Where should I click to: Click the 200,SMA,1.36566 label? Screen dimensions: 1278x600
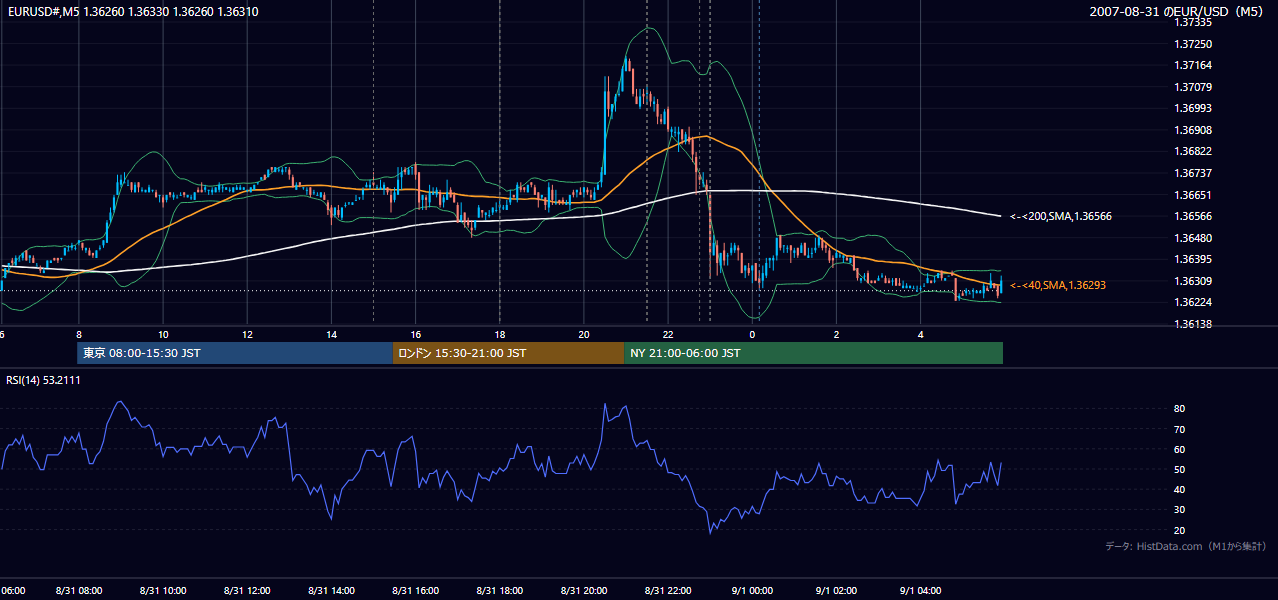[x=1059, y=216]
